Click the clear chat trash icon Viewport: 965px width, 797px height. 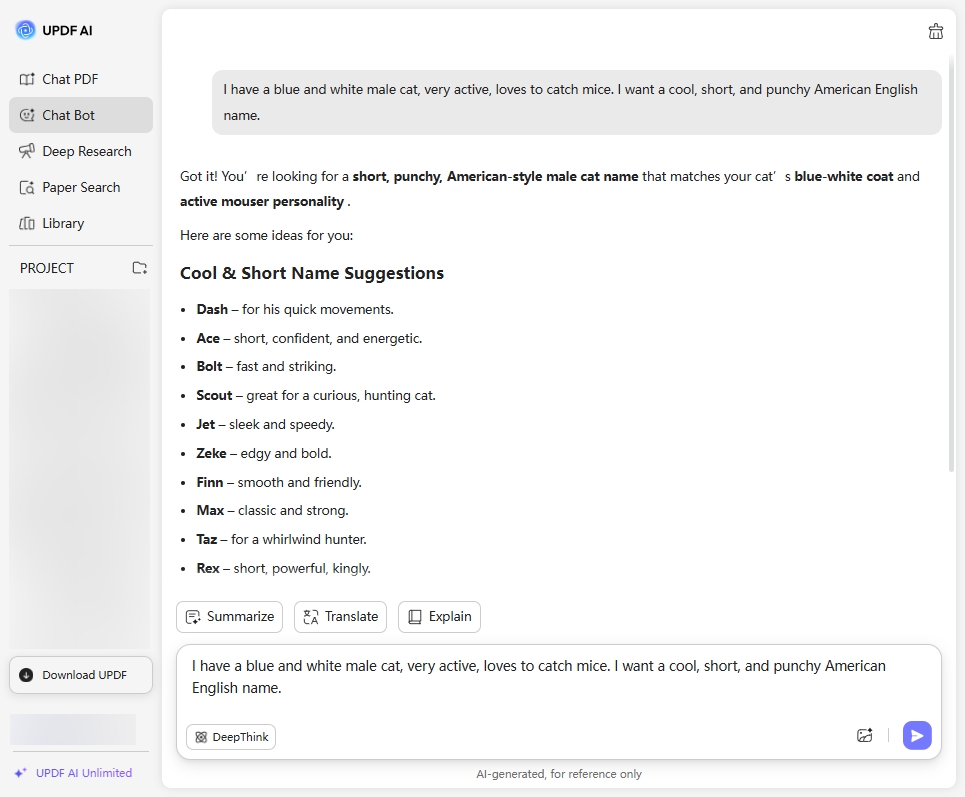tap(936, 31)
